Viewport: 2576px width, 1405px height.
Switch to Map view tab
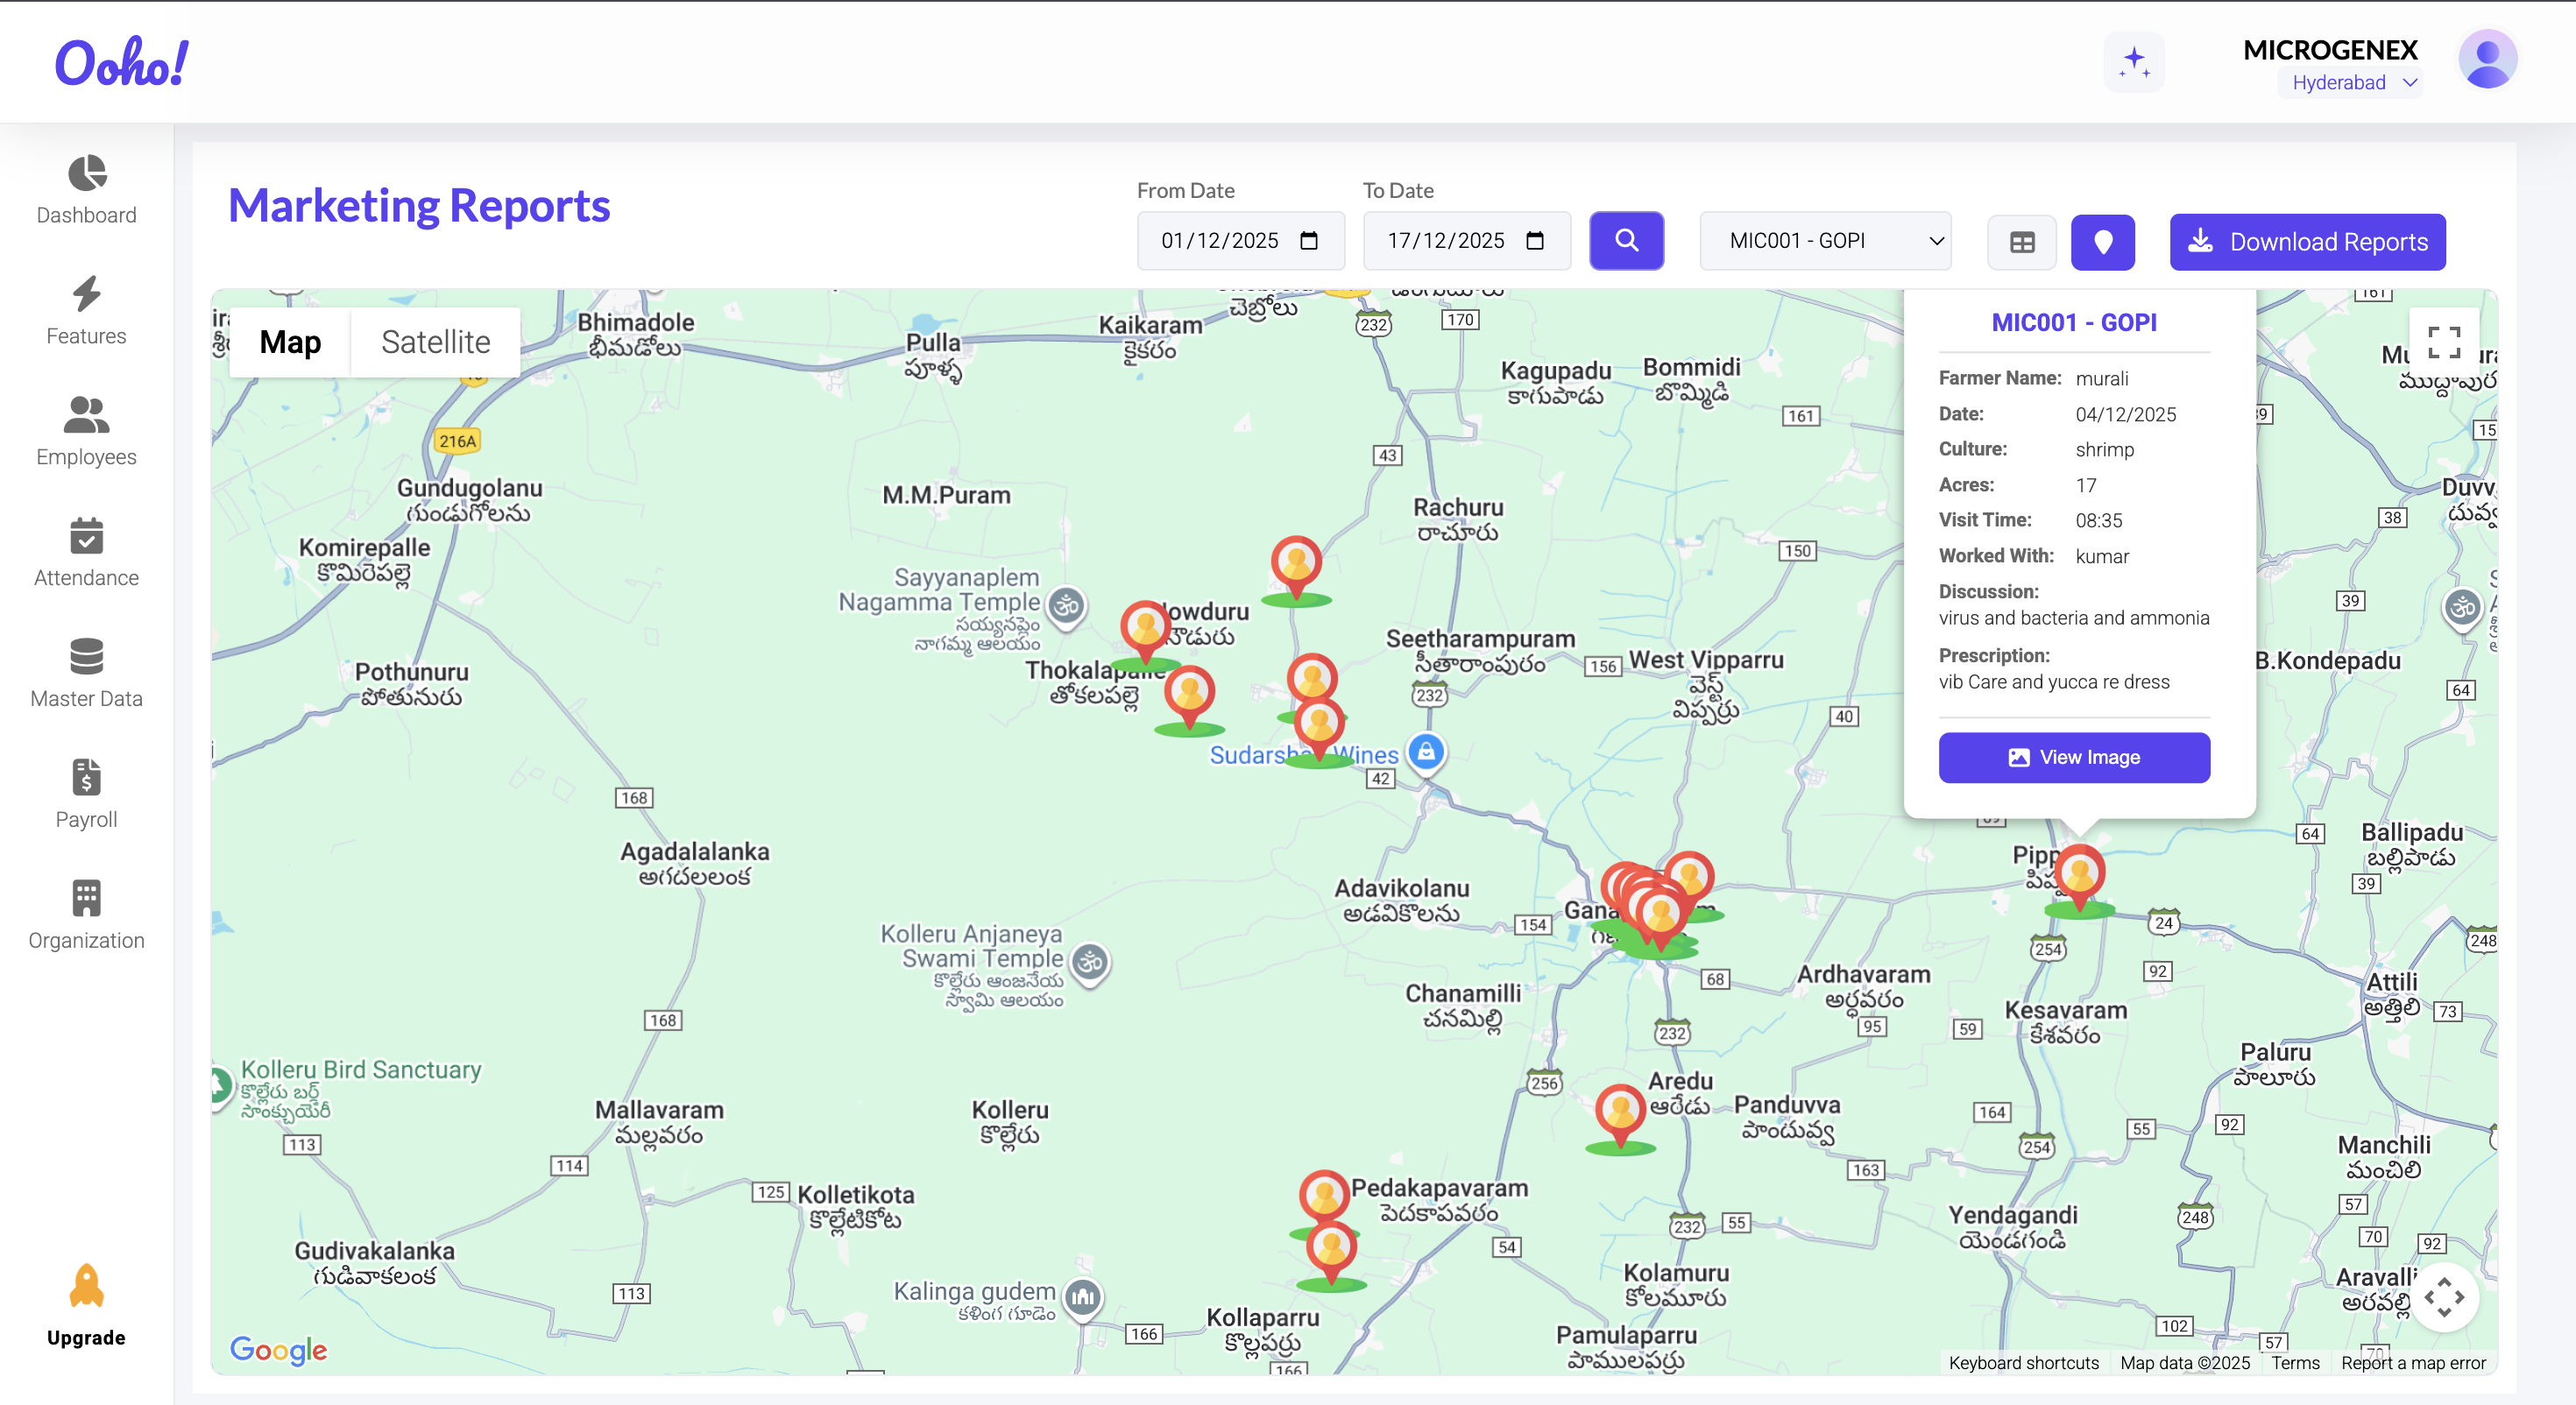290,342
